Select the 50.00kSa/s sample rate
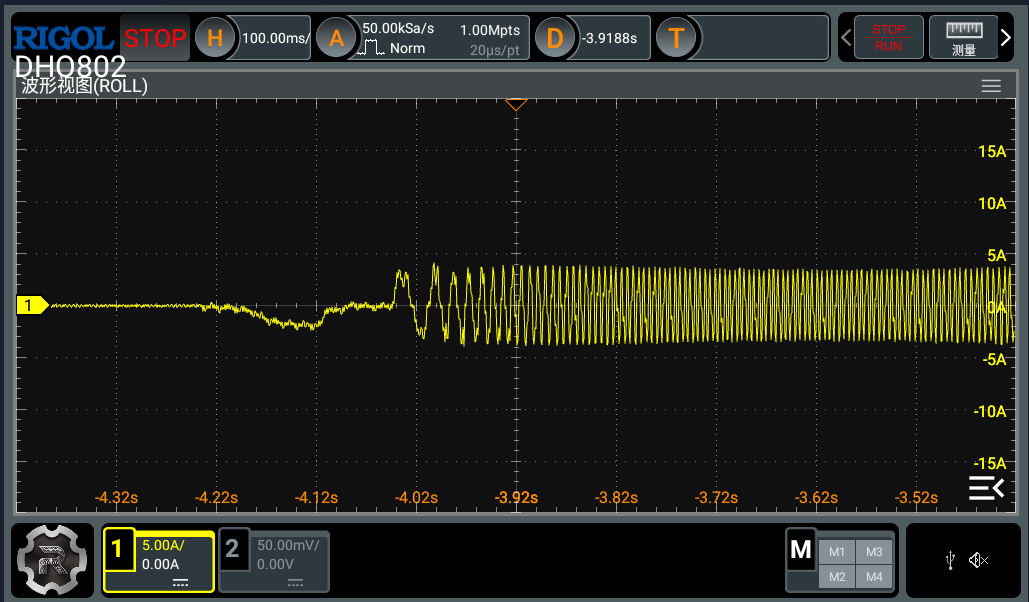1029x602 pixels. pyautogui.click(x=398, y=28)
